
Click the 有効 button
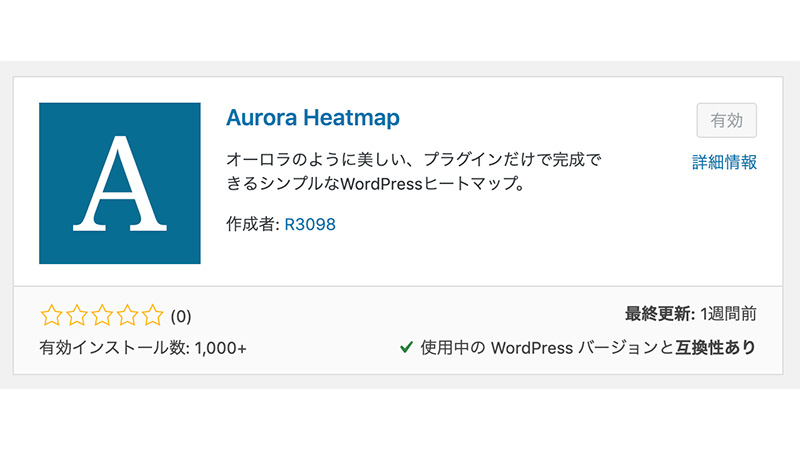click(x=727, y=120)
